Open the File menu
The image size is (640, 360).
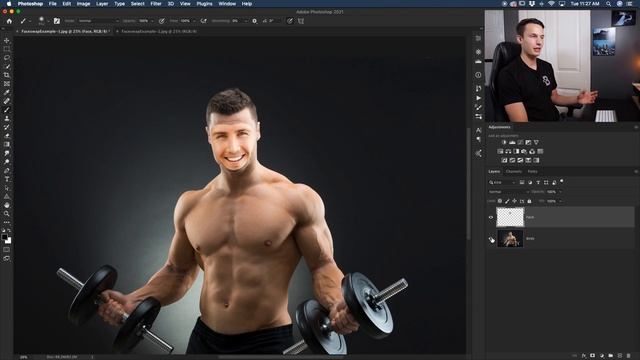52,4
